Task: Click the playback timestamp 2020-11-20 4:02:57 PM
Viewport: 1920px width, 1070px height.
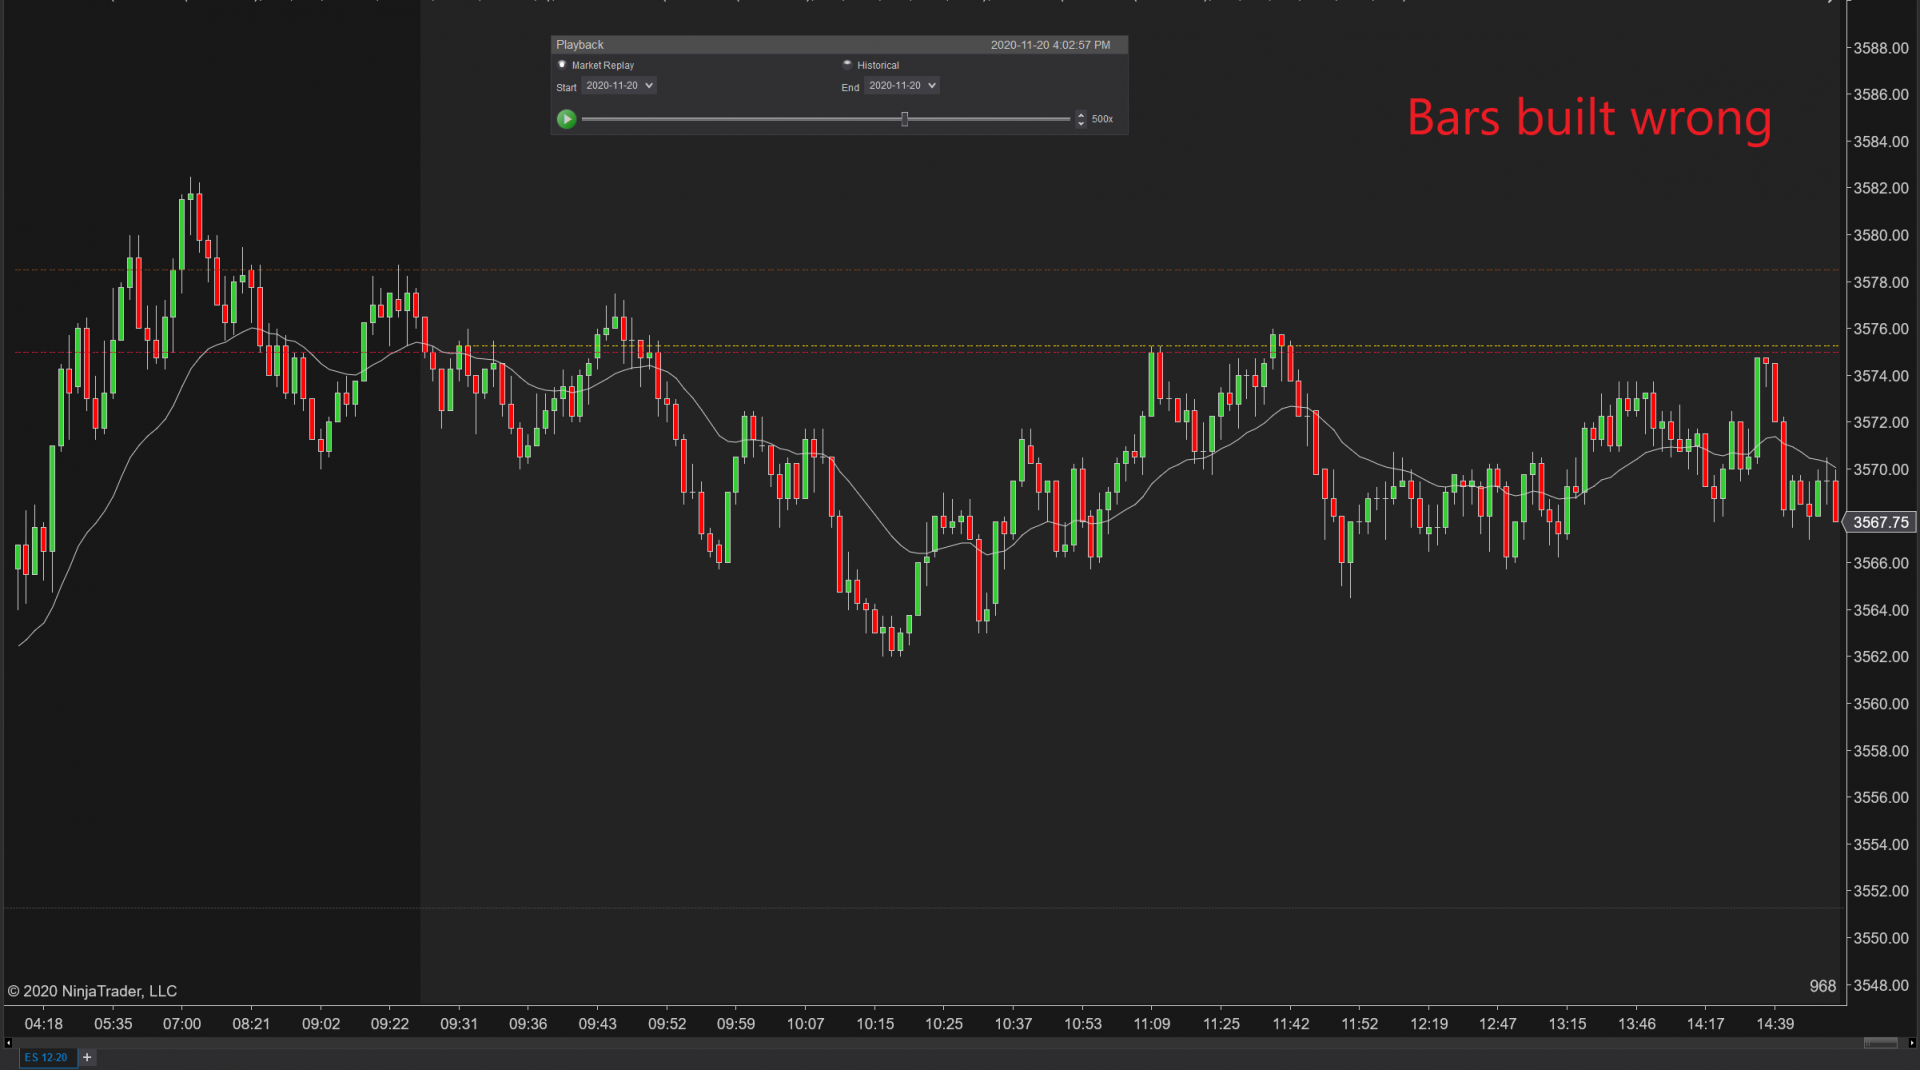Action: coord(1050,45)
